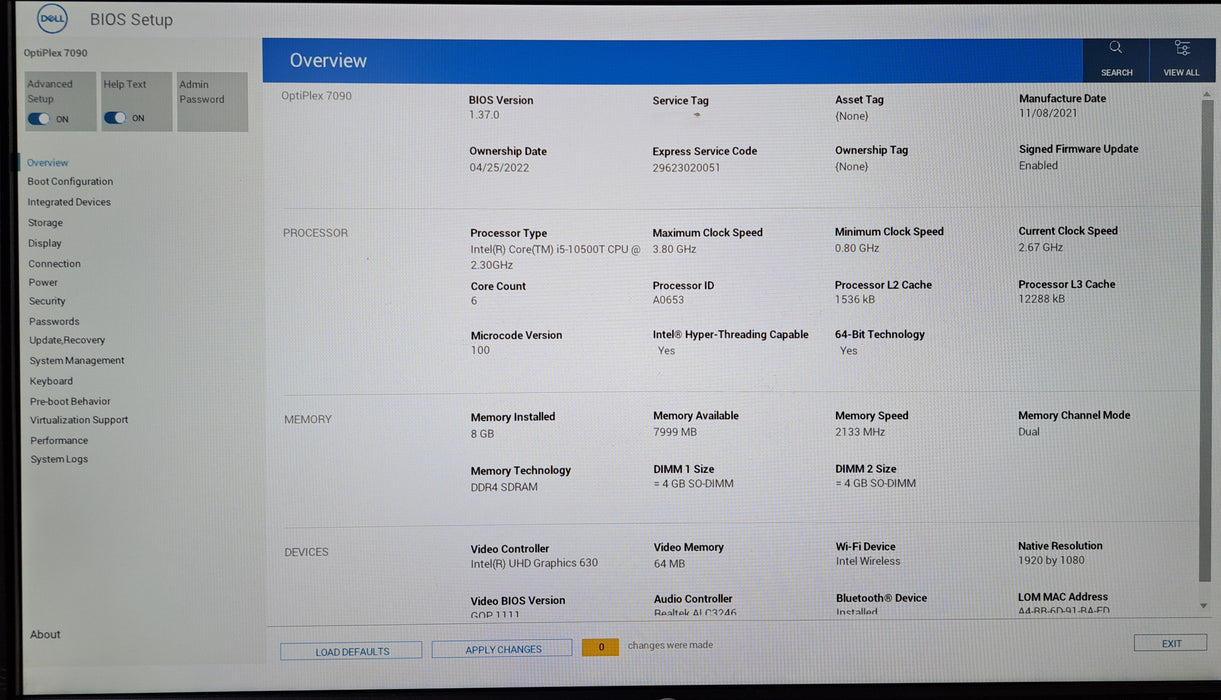Screen dimensions: 1221x700
Task: Open Virtualization Support section
Action: [x=79, y=420]
